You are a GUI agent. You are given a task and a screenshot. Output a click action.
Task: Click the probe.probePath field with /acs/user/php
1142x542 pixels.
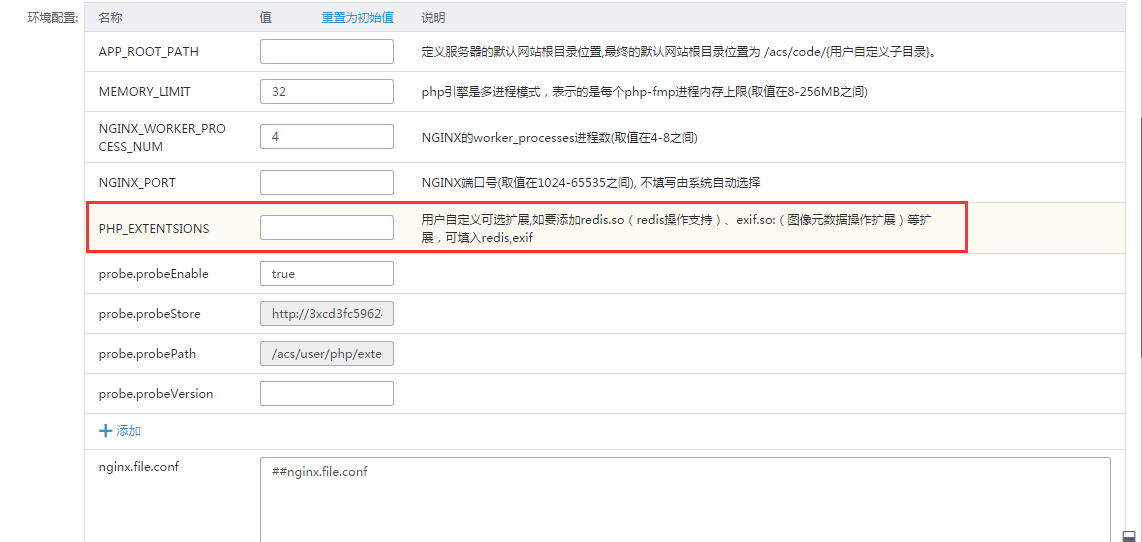pyautogui.click(x=327, y=354)
